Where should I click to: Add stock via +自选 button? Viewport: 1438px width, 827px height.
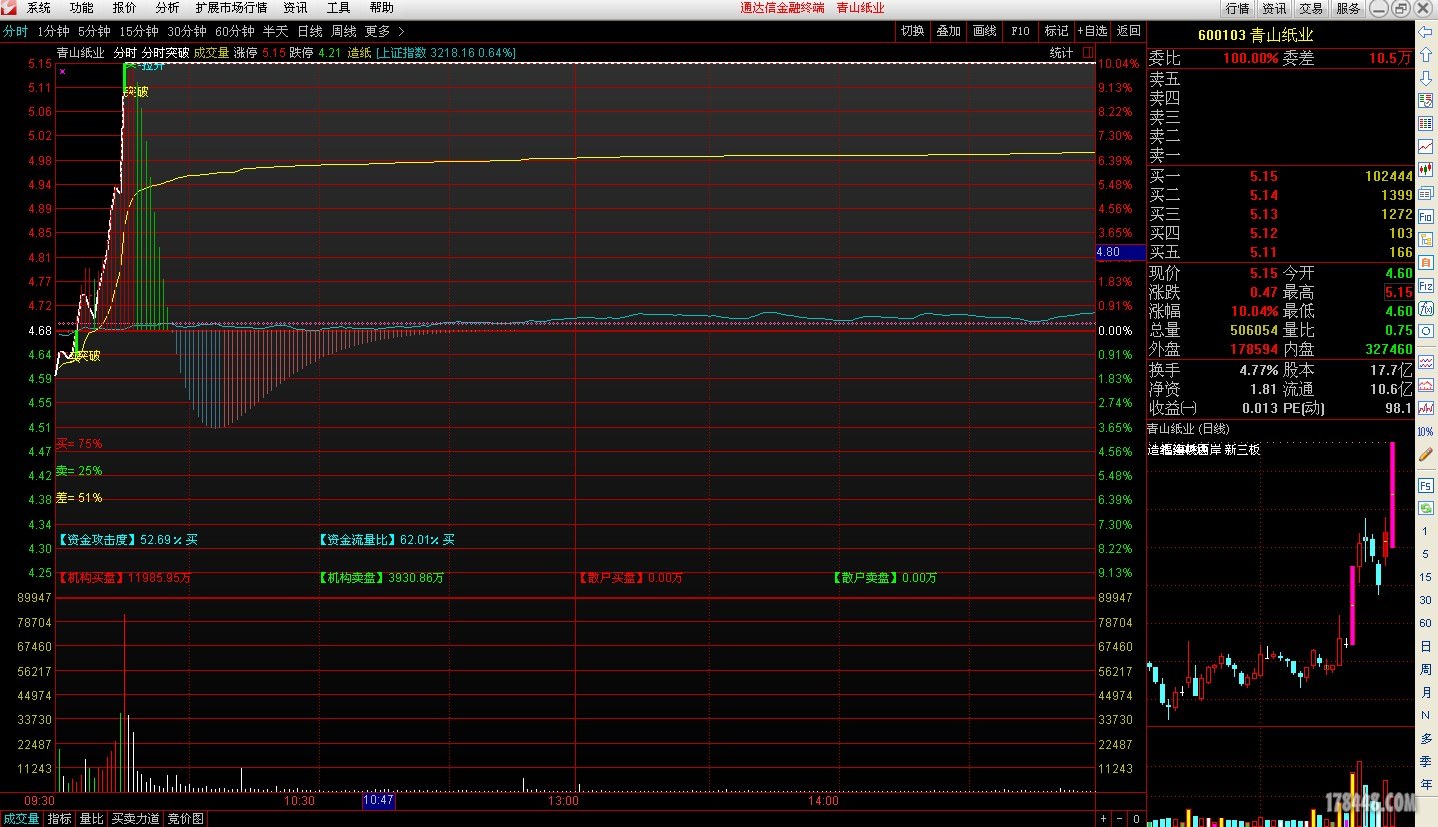[1092, 31]
